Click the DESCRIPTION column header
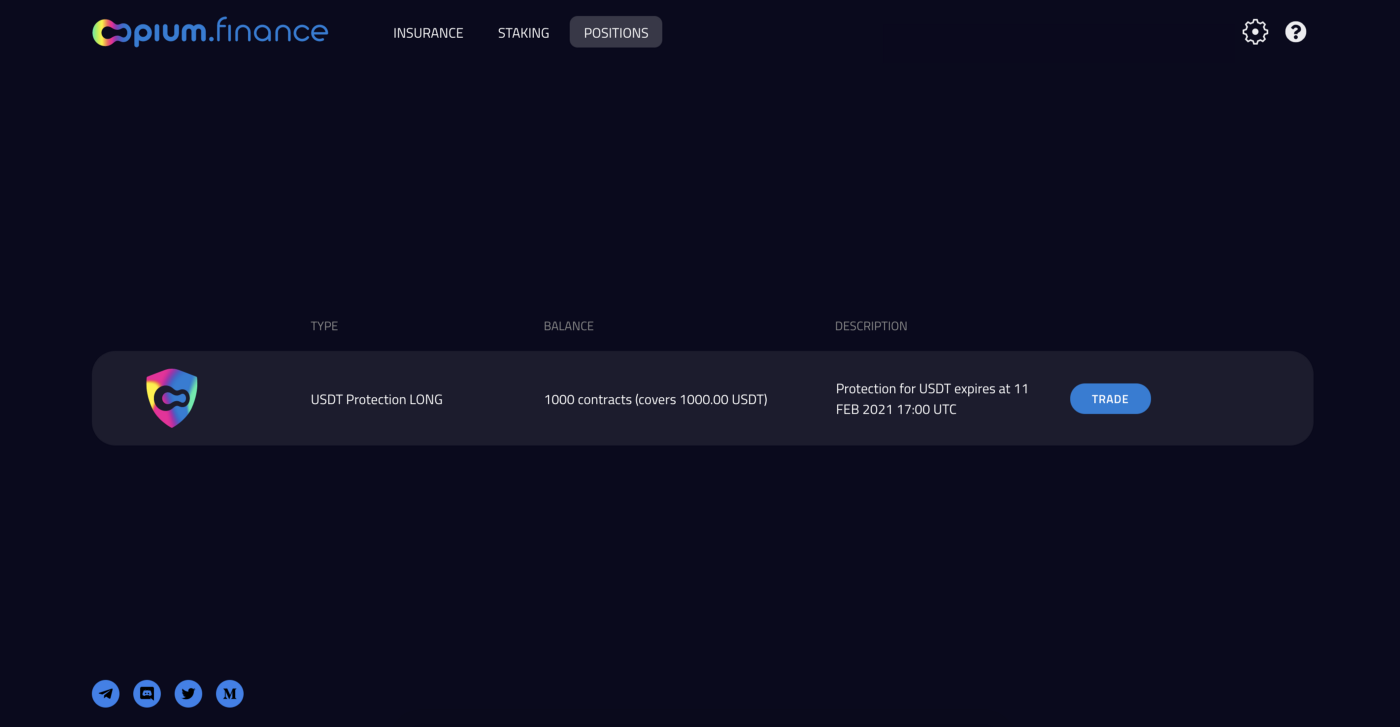 click(x=871, y=326)
